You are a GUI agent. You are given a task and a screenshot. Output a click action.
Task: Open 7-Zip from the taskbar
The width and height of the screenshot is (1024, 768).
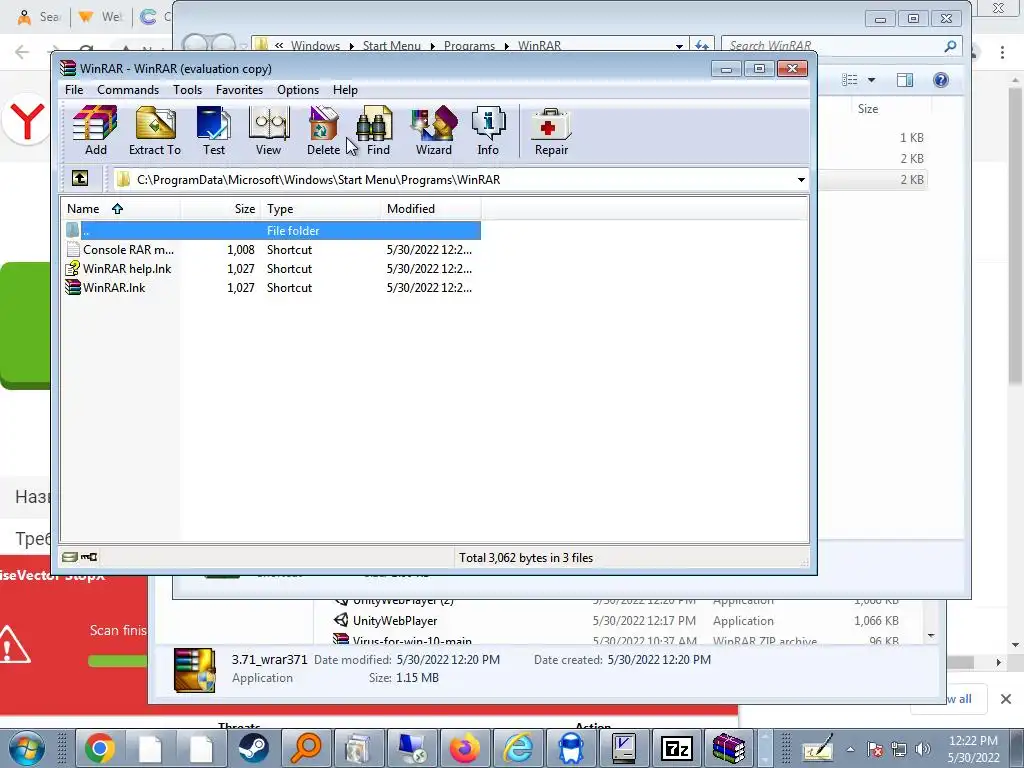click(x=676, y=748)
